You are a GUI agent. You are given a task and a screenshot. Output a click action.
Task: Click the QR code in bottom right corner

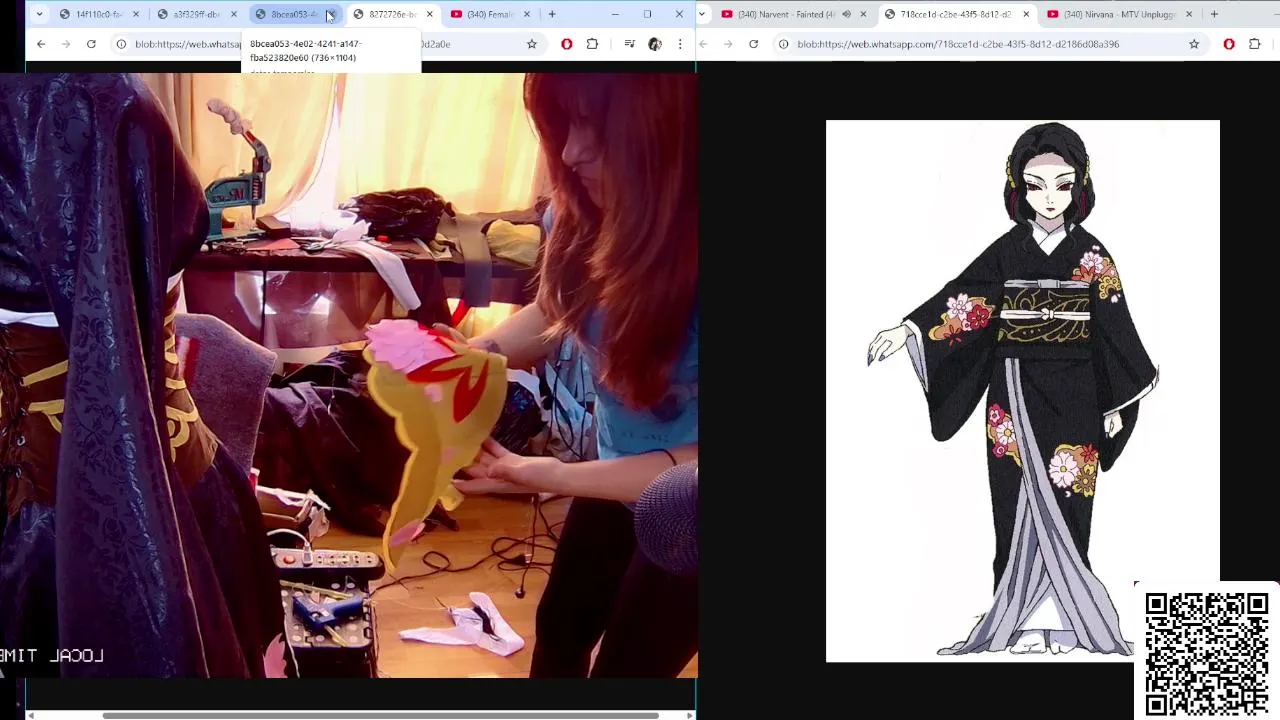tap(1207, 654)
